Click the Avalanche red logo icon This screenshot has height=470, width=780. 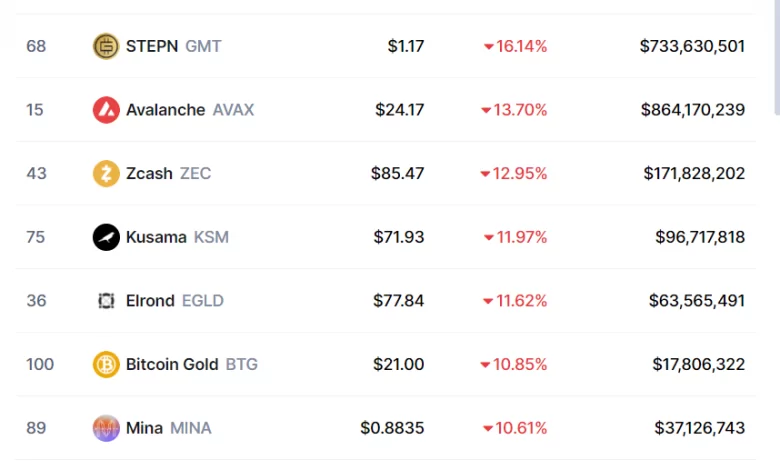(x=106, y=110)
